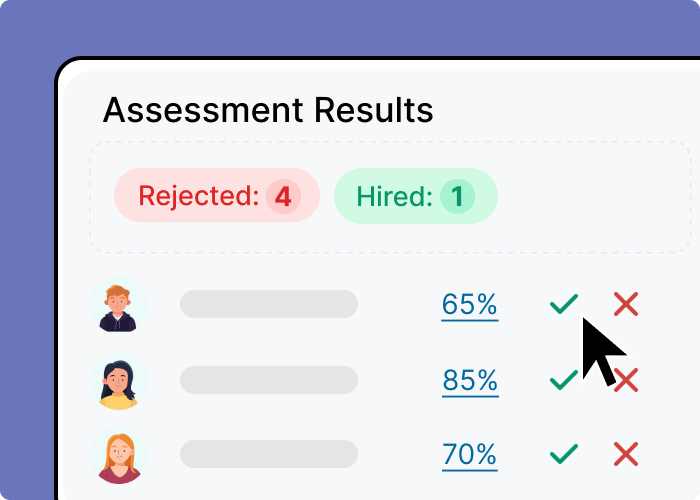Click red X in the 85% row
Screen dimensions: 700x500
coord(628,380)
